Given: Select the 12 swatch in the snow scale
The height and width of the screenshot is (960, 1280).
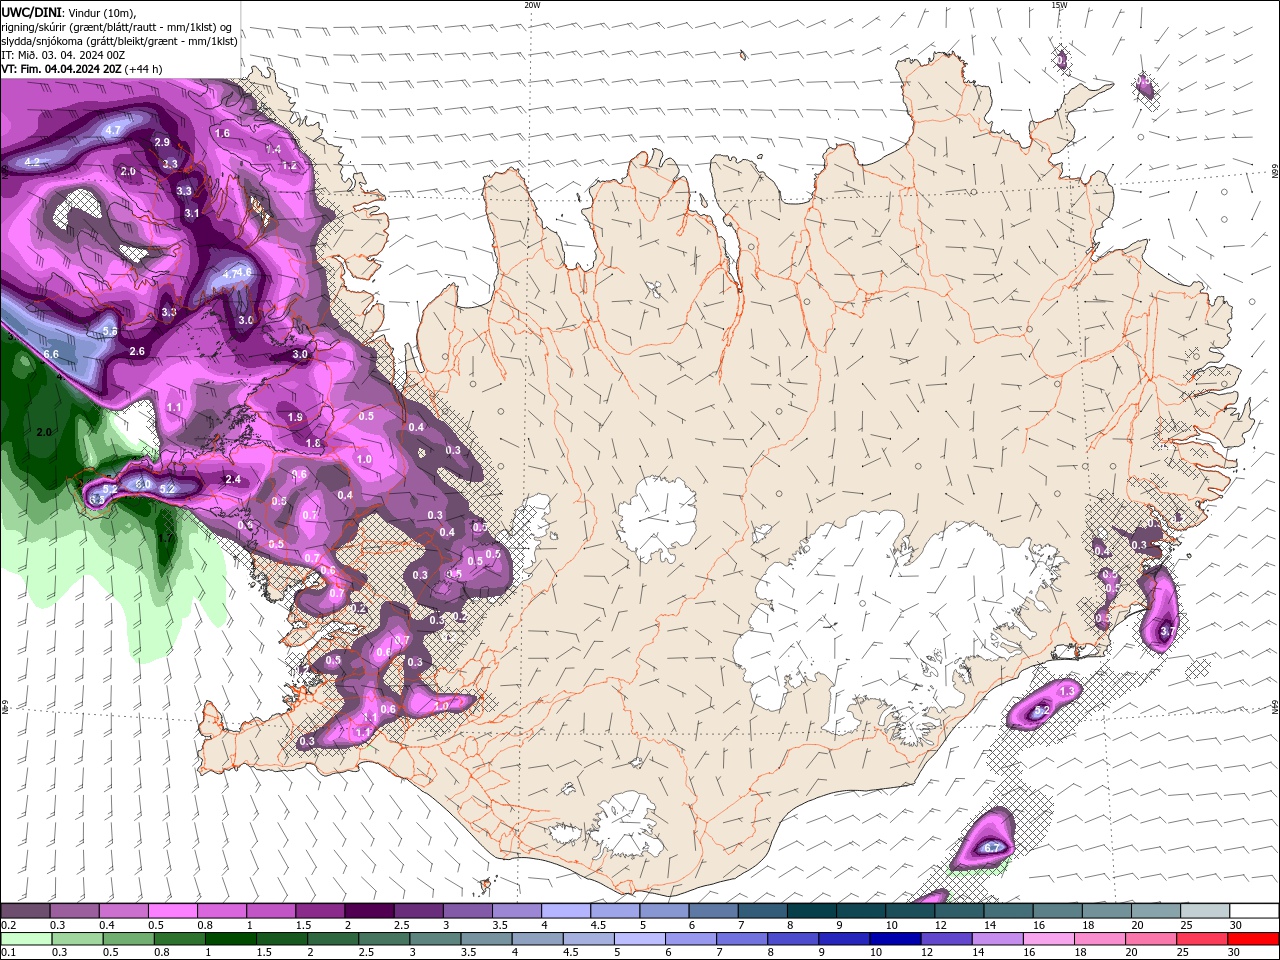Looking at the screenshot, I should click(958, 911).
